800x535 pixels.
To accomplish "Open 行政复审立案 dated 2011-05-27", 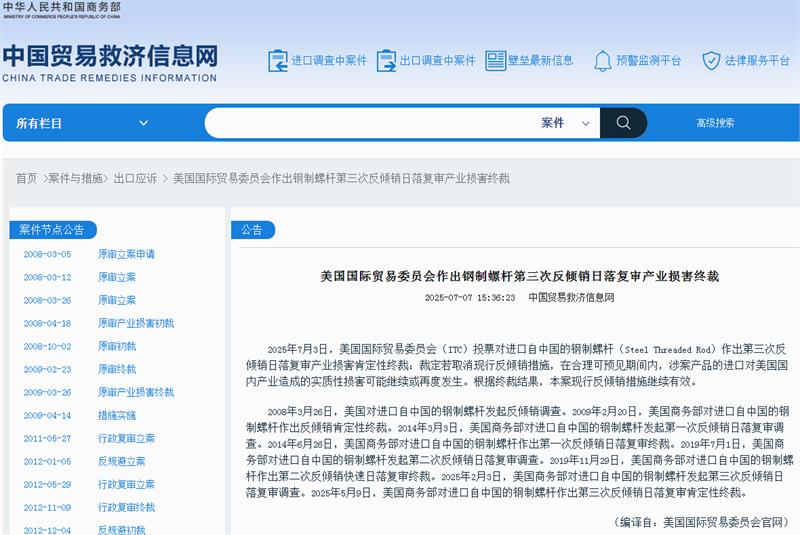I will pos(127,438).
